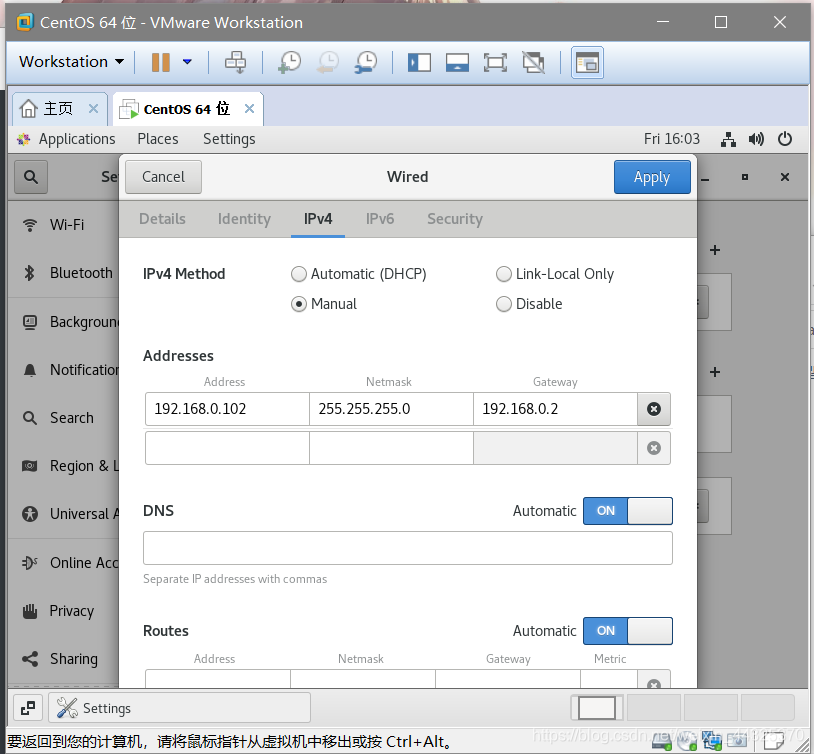Open Region & Language in sidebar
Image resolution: width=814 pixels, height=754 pixels.
(63, 466)
